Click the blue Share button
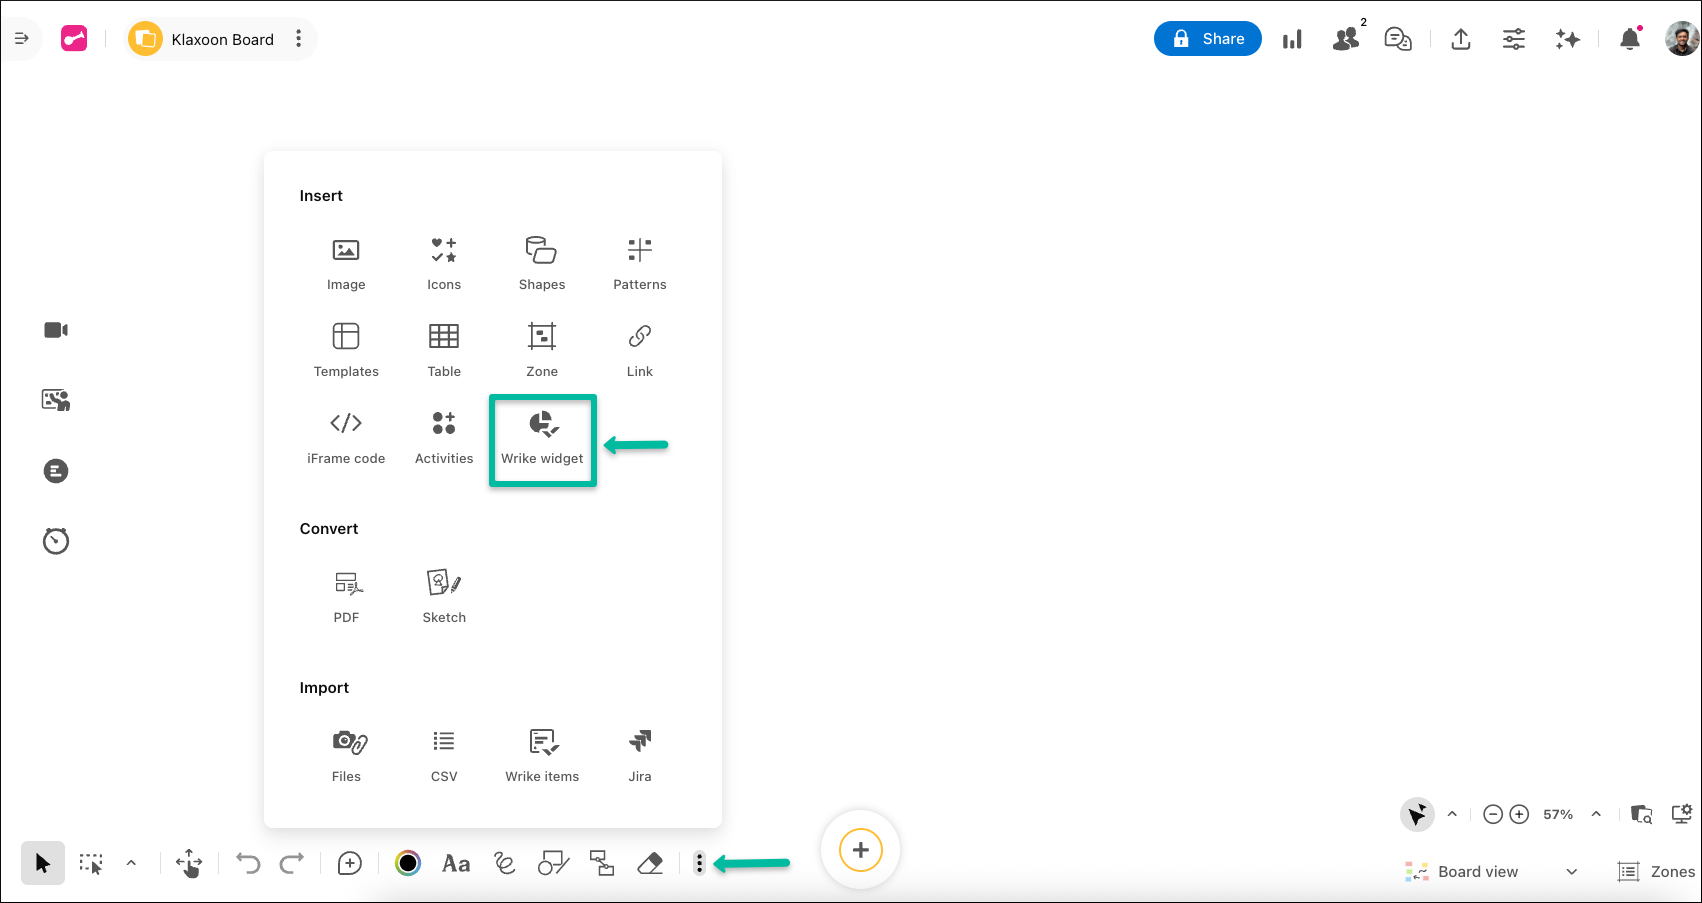The image size is (1702, 903). [x=1207, y=38]
